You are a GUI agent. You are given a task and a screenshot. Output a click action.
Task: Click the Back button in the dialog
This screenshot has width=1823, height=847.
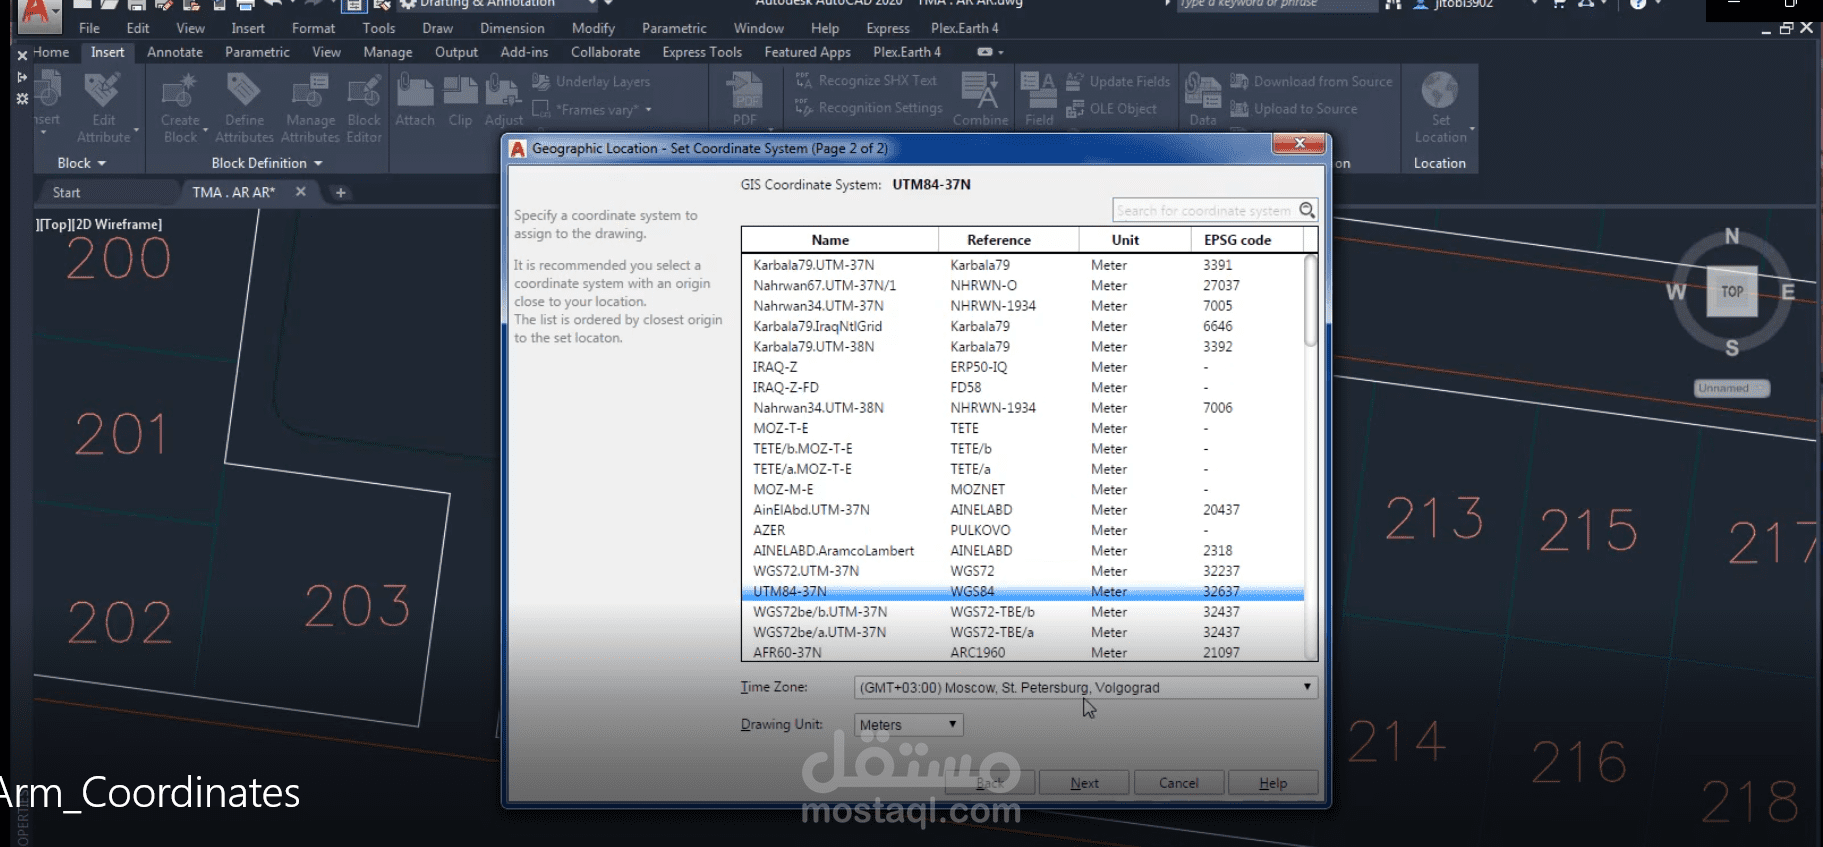point(990,783)
